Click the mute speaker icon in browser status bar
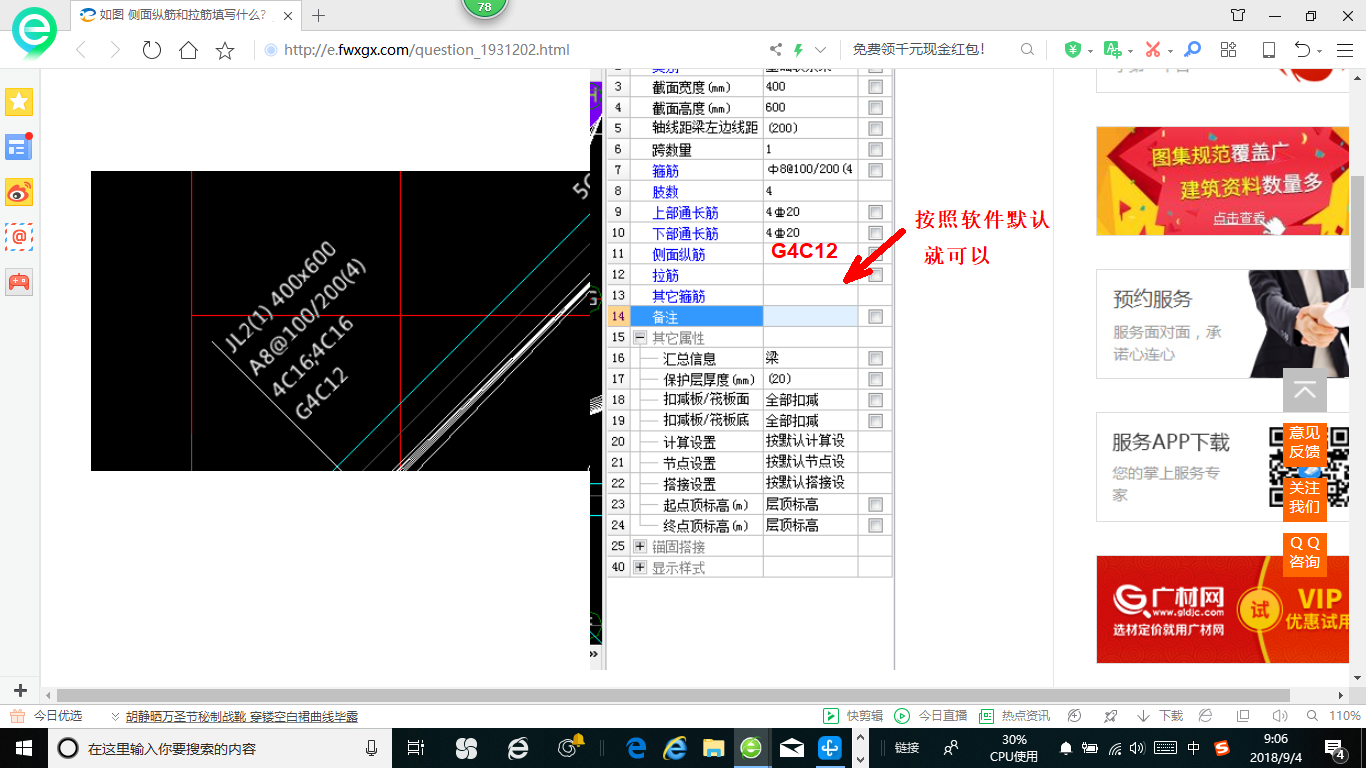Viewport: 1366px width, 768px height. coord(1279,716)
